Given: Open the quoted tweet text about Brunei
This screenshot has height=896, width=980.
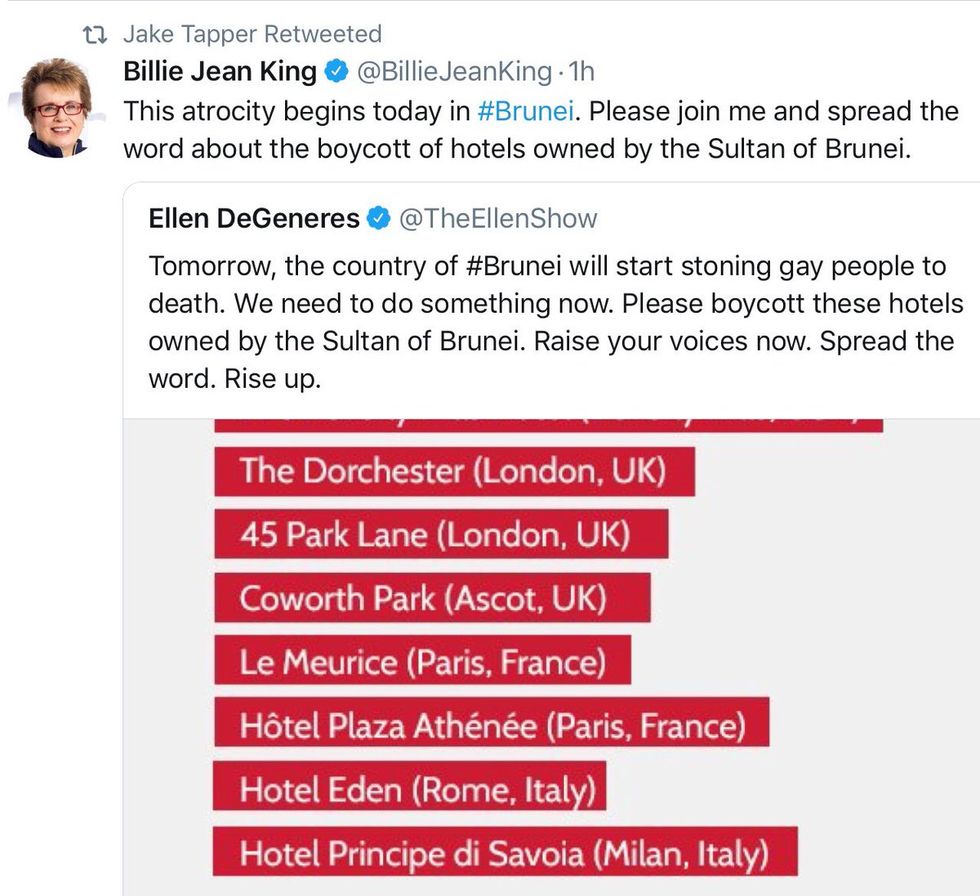Looking at the screenshot, I should coord(556,322).
